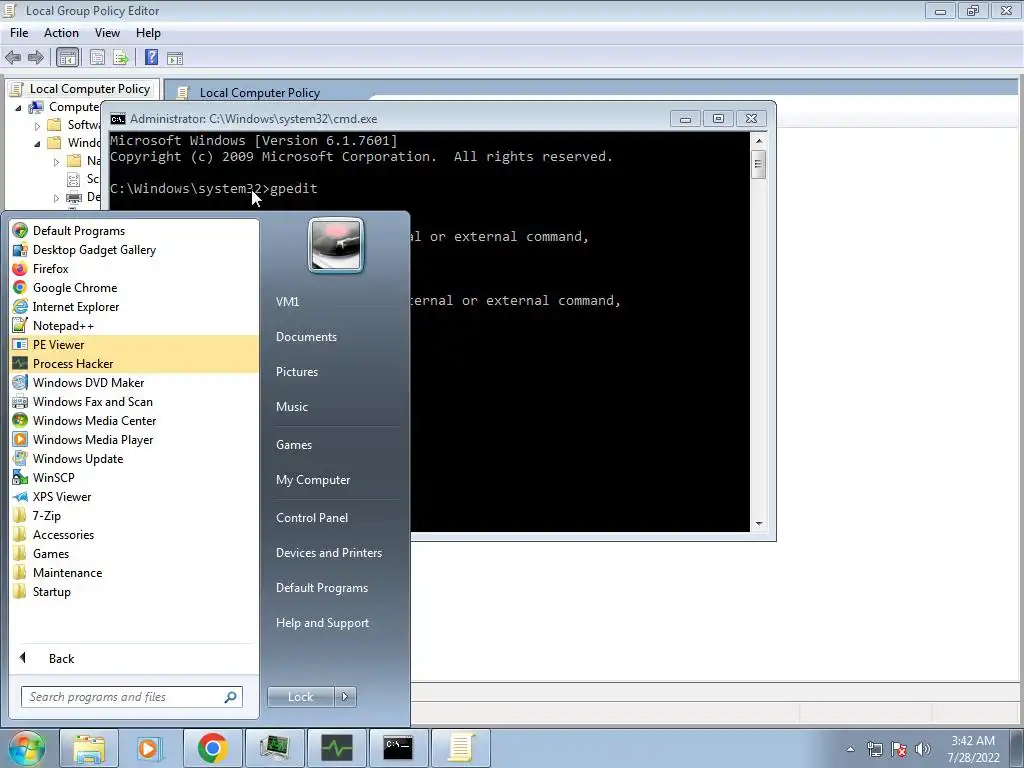
Task: Open the shutdown options arrow next to Lock
Action: (x=345, y=697)
